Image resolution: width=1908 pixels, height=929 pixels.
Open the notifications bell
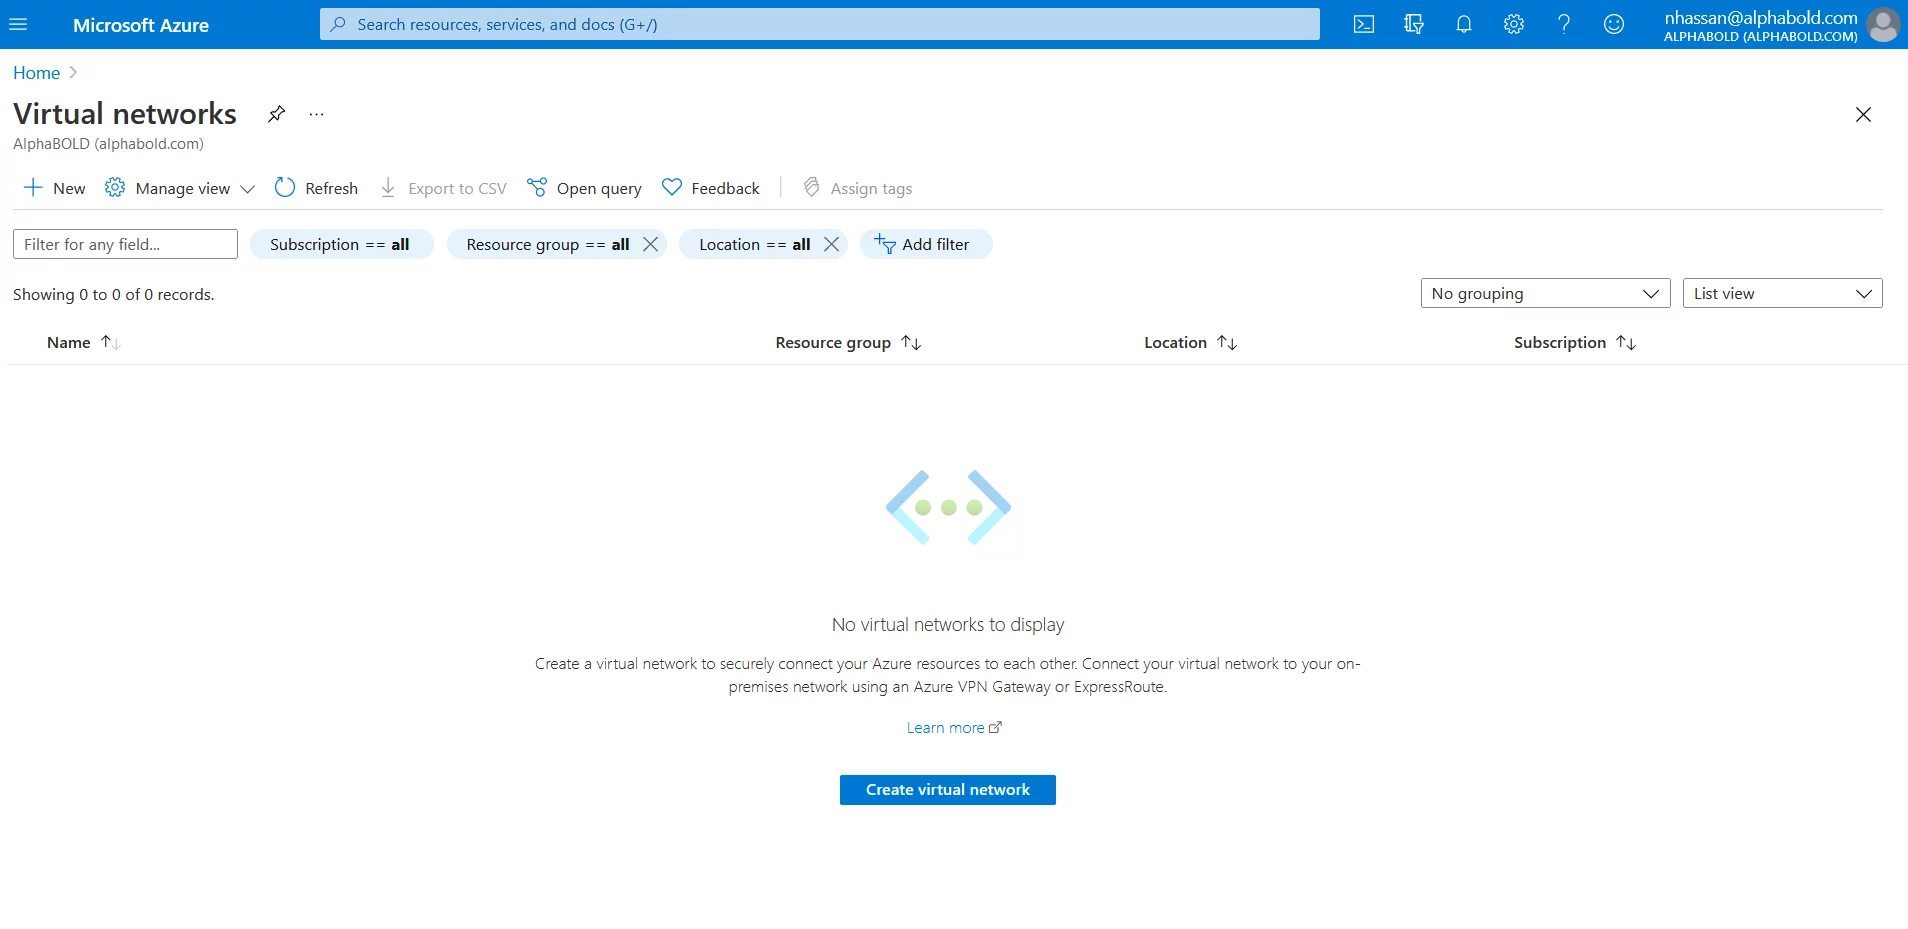(x=1464, y=25)
